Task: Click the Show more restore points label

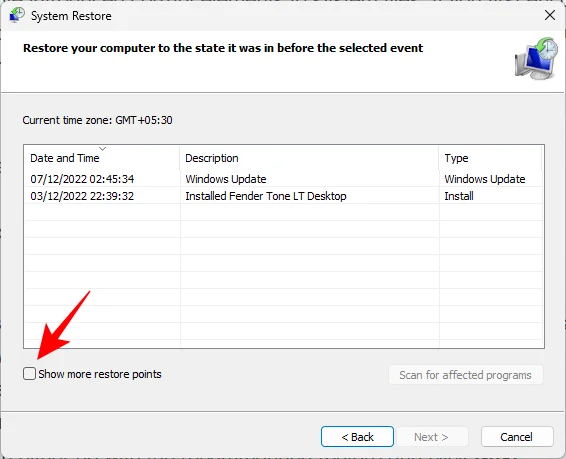Action: [100, 374]
